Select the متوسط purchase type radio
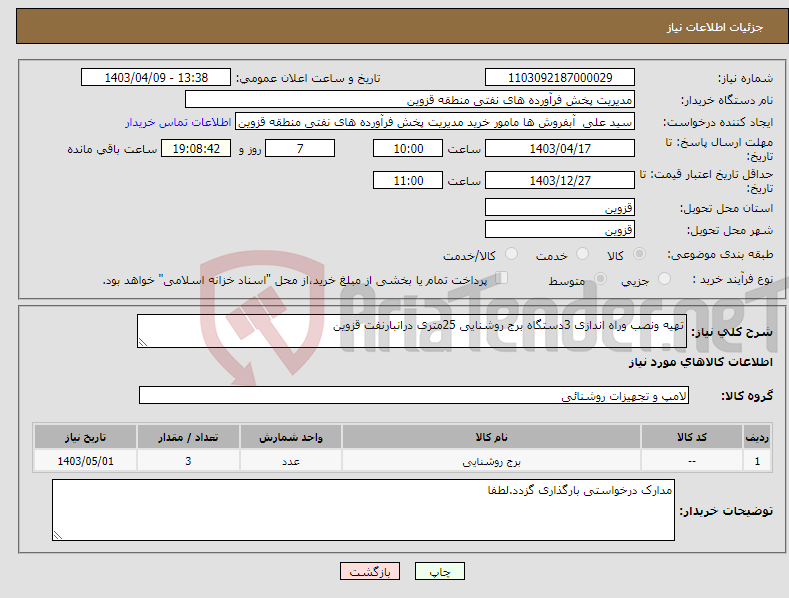The width and height of the screenshot is (789, 598). [600, 278]
